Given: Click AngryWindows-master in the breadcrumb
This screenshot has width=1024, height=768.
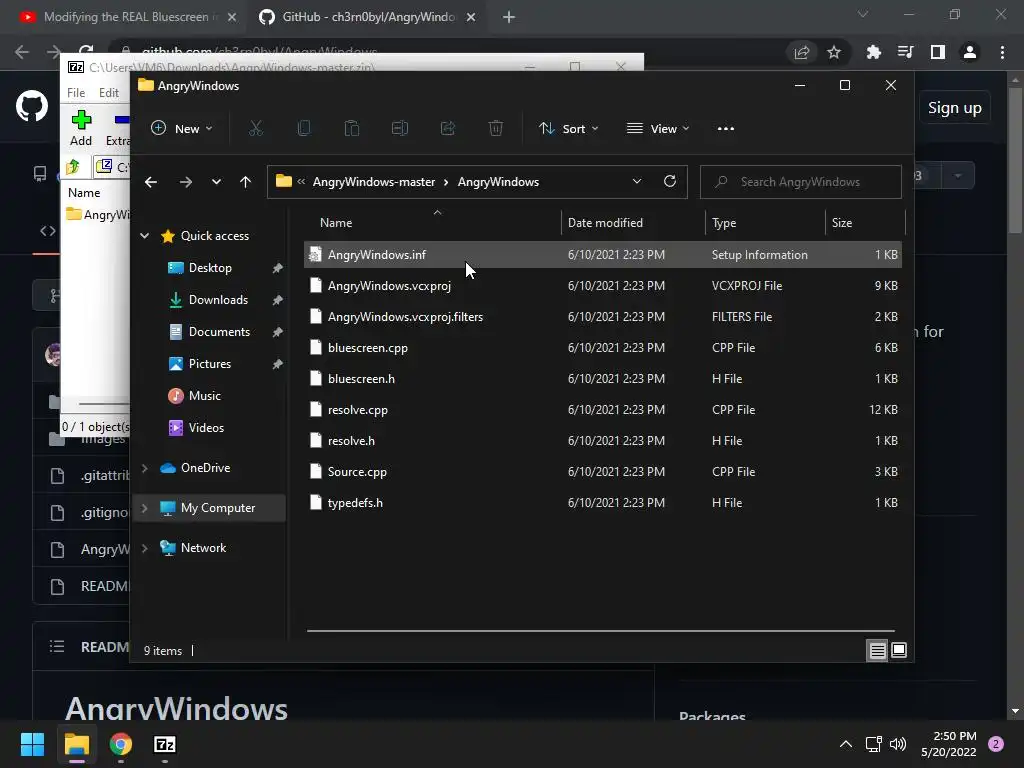Looking at the screenshot, I should coord(374,182).
